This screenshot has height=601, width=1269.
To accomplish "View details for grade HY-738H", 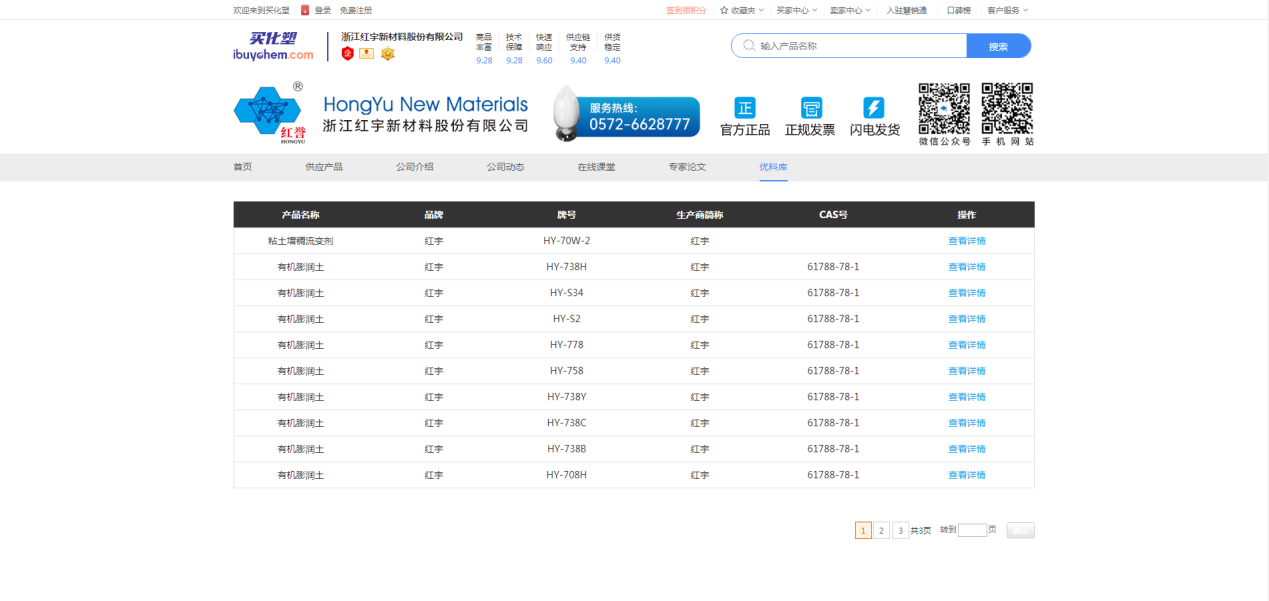I will point(967,267).
